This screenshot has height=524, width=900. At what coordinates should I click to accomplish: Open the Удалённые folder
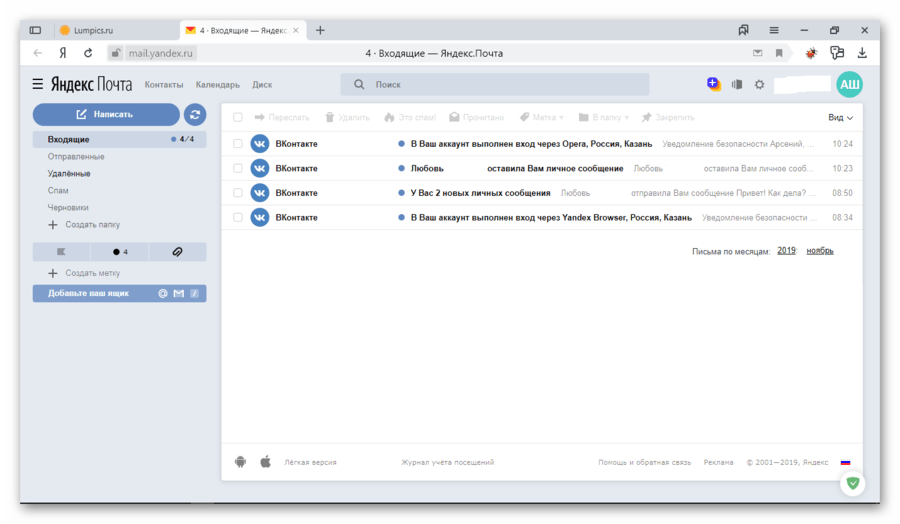[x=69, y=173]
